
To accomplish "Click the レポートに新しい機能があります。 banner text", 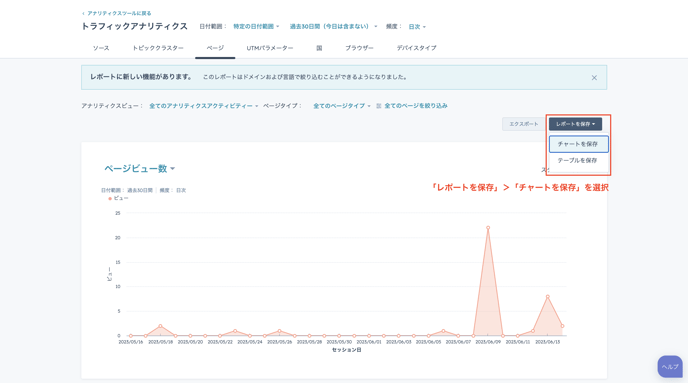I will (x=141, y=77).
